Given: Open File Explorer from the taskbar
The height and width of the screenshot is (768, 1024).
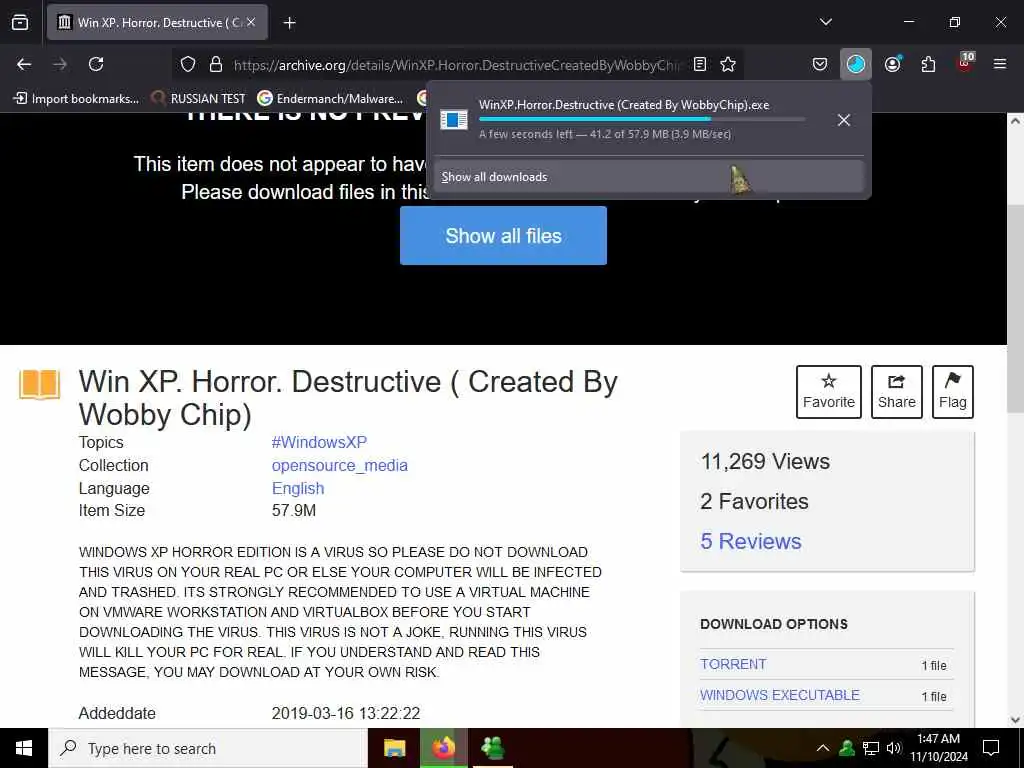Looking at the screenshot, I should click(394, 748).
